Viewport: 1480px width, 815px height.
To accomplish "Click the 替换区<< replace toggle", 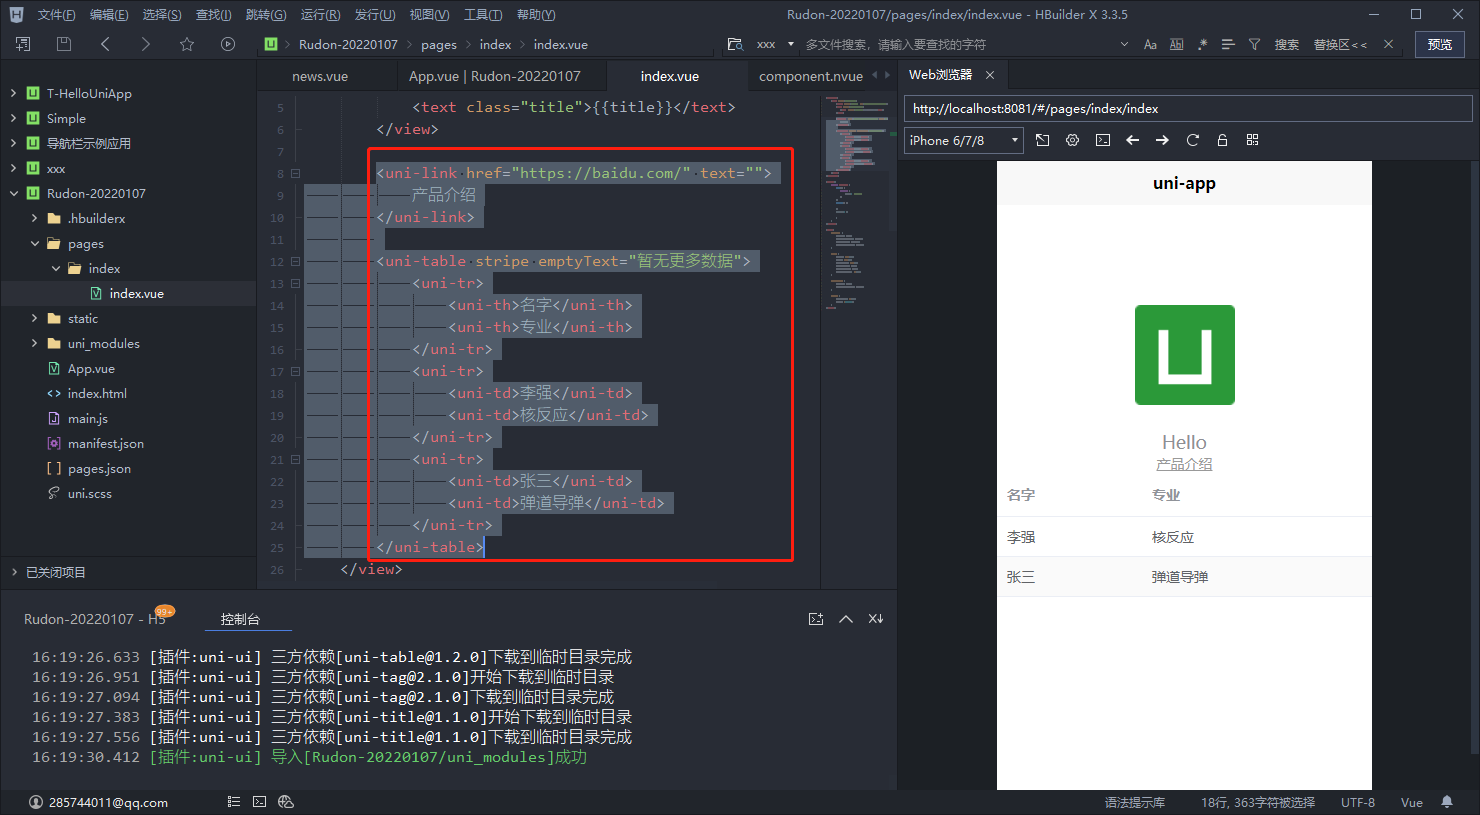I will [x=1340, y=44].
